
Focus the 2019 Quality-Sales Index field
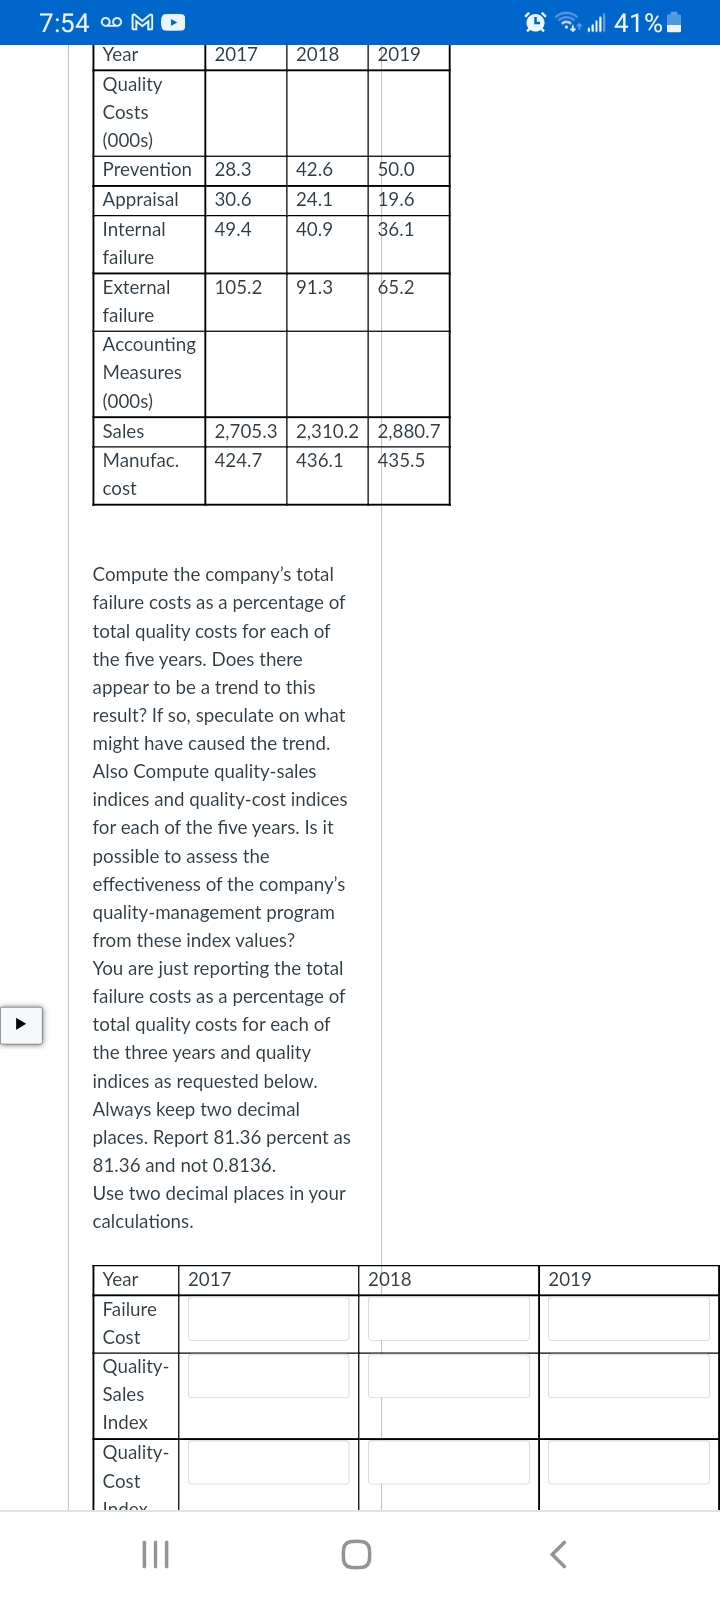click(628, 1376)
